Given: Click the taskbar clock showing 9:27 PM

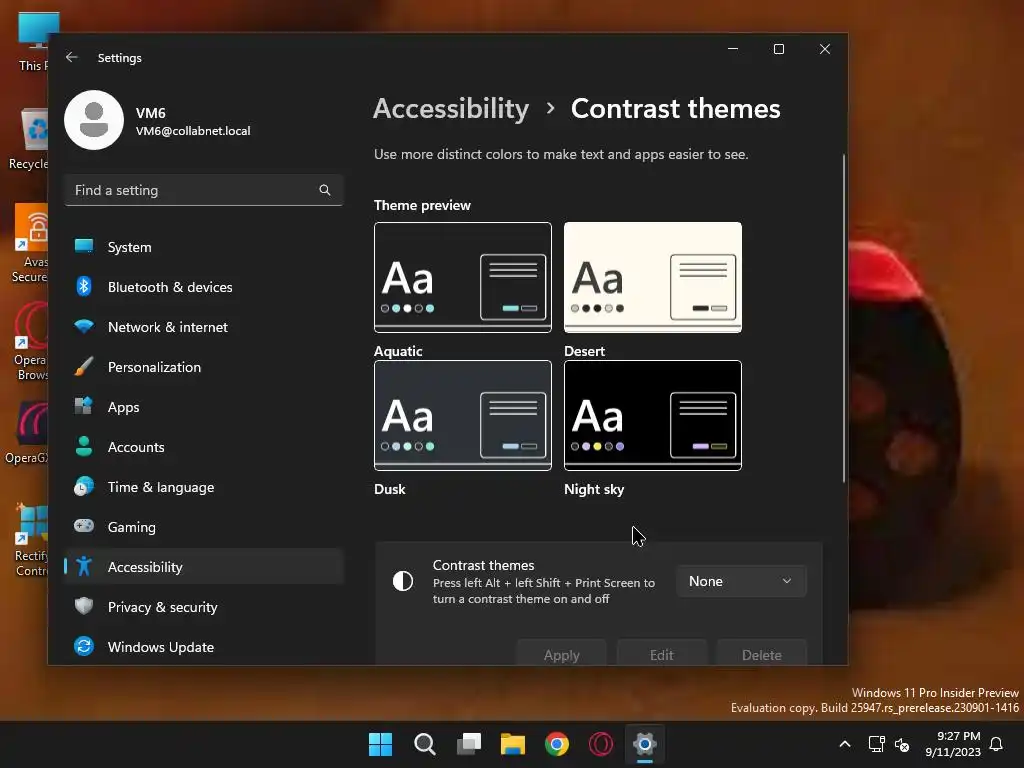Looking at the screenshot, I should pyautogui.click(x=953, y=744).
